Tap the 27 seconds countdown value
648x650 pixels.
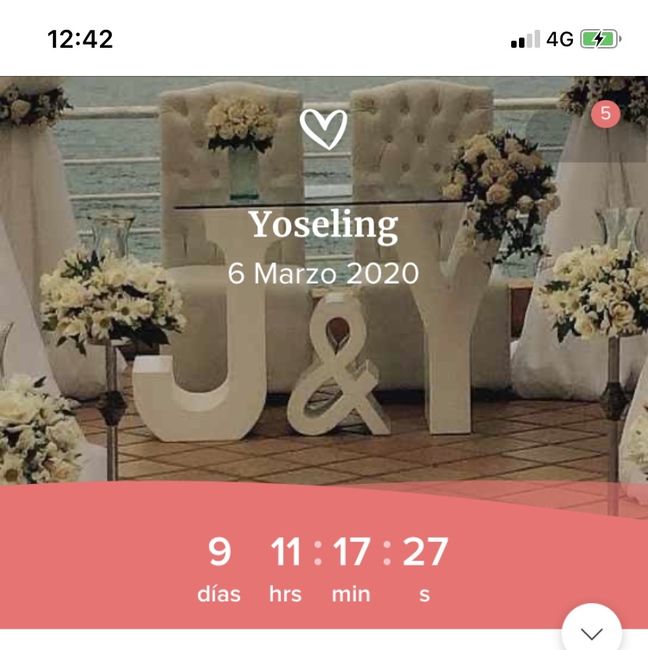tap(425, 551)
